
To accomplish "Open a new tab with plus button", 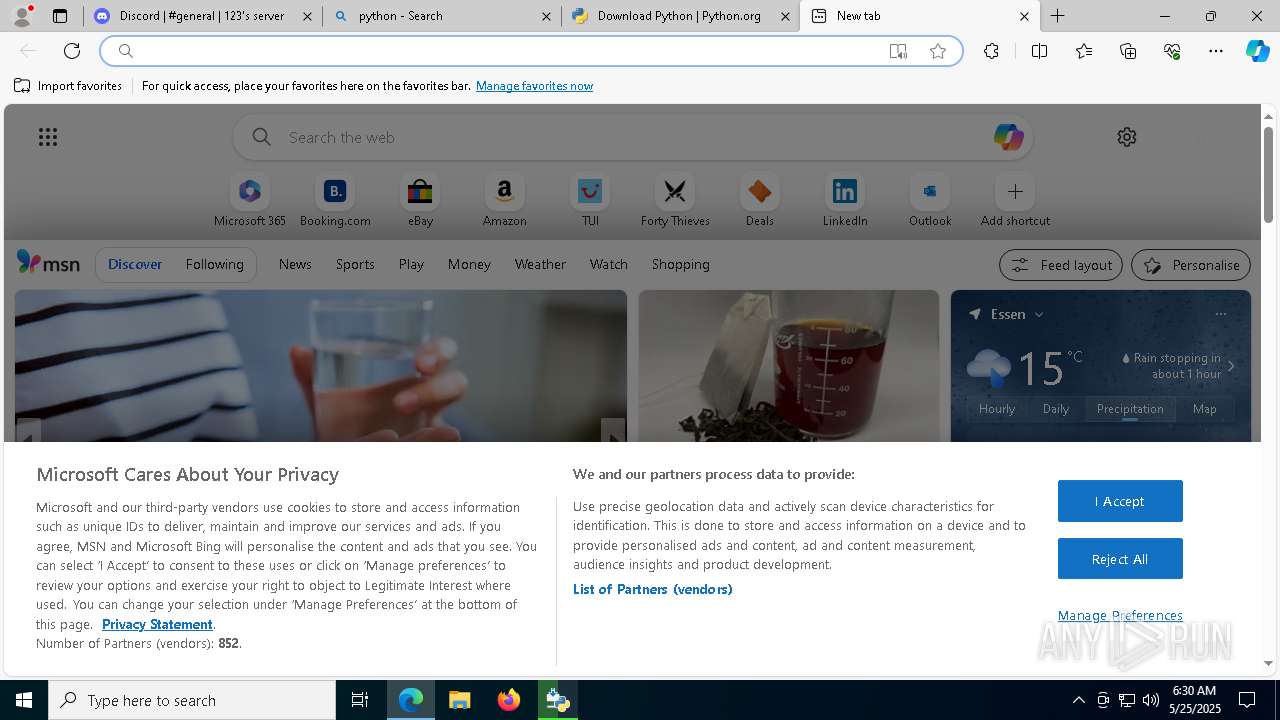I will click(x=1057, y=16).
